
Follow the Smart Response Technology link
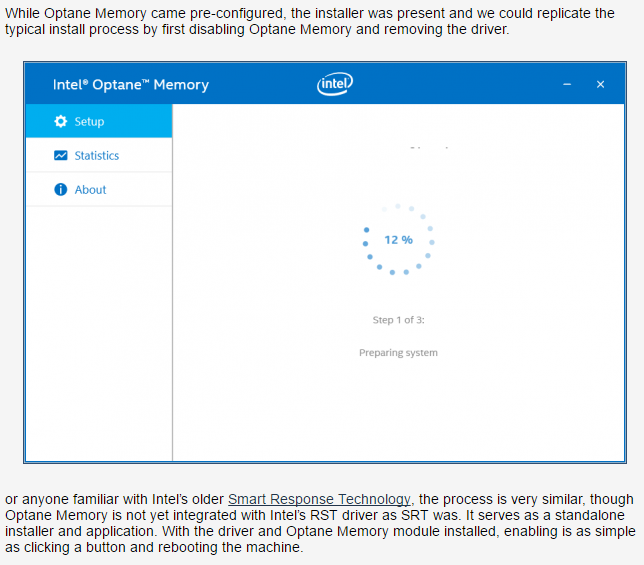[319, 499]
